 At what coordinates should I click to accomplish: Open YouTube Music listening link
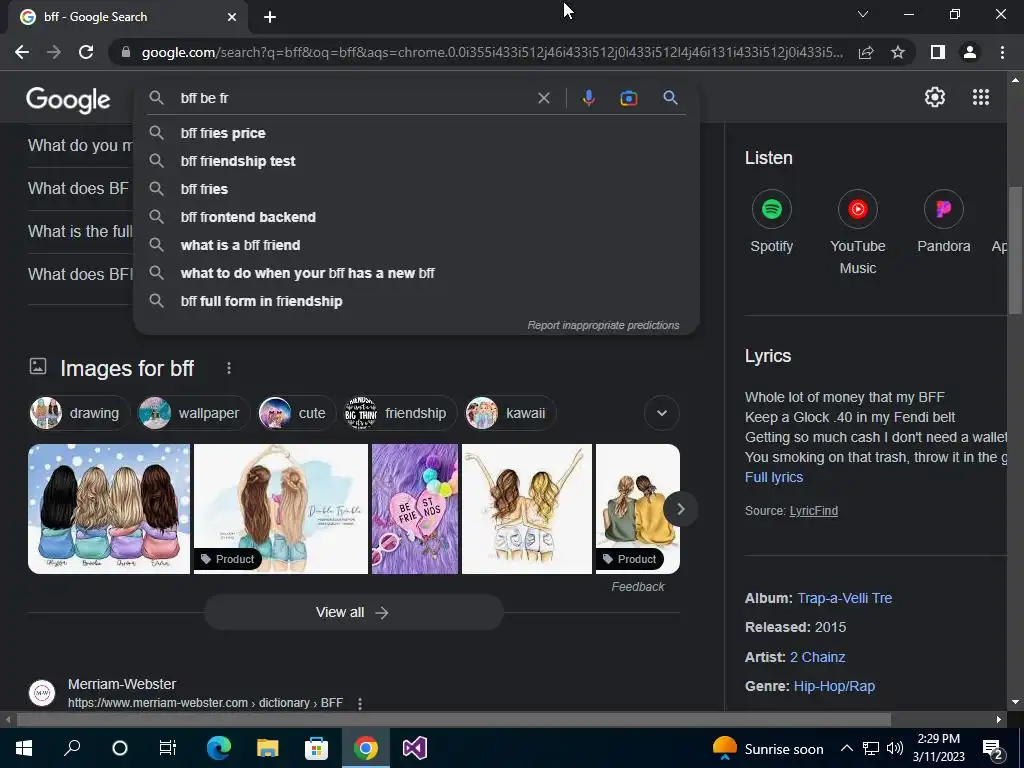point(857,232)
